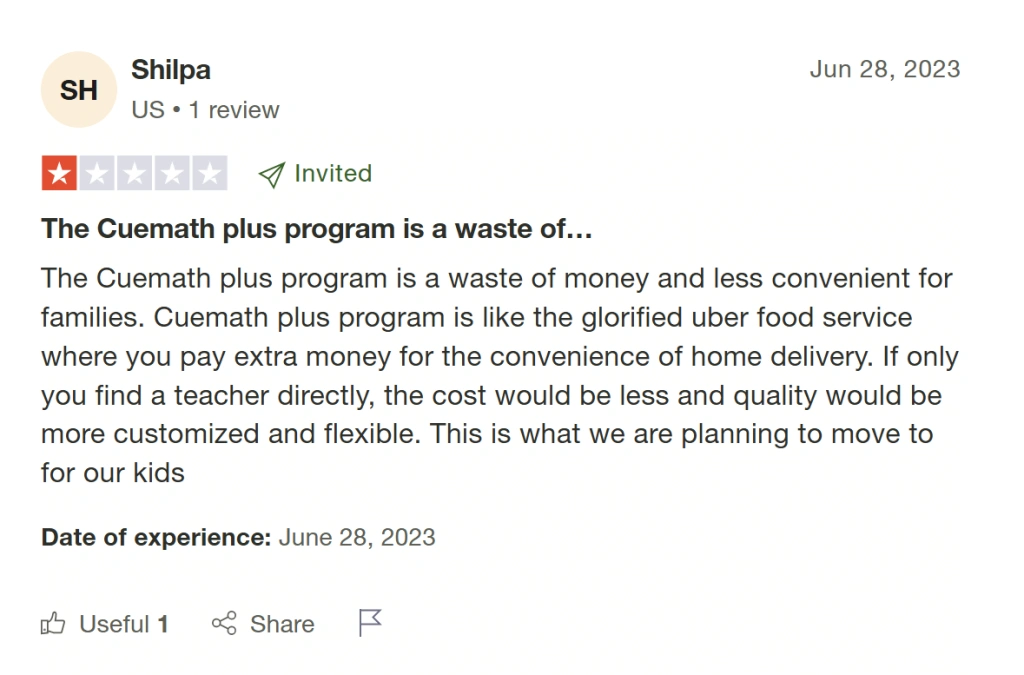
Task: Click the SH profile avatar
Action: tap(79, 90)
